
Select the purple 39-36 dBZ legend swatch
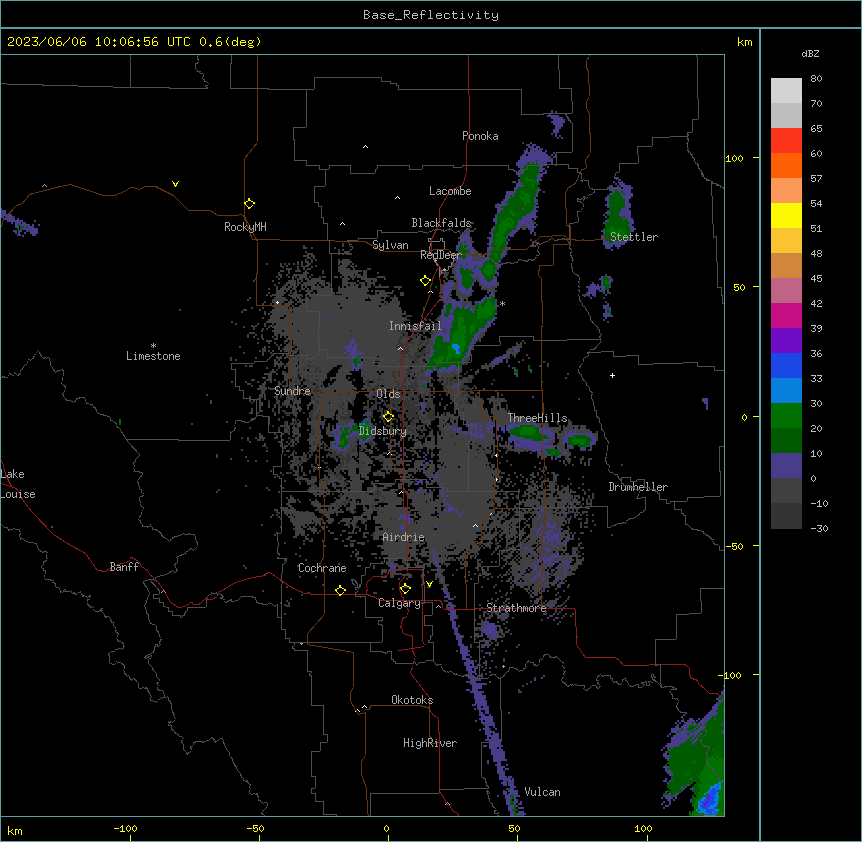[786, 341]
